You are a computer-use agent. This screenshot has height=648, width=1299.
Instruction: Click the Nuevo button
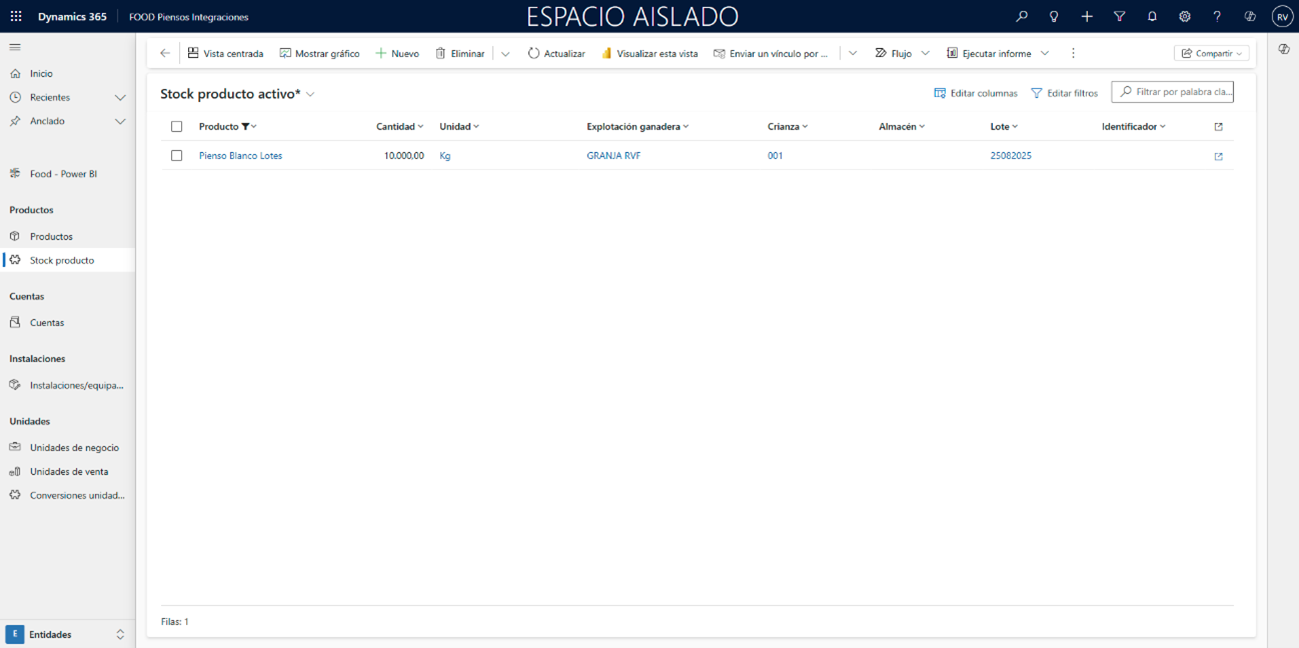tap(397, 54)
